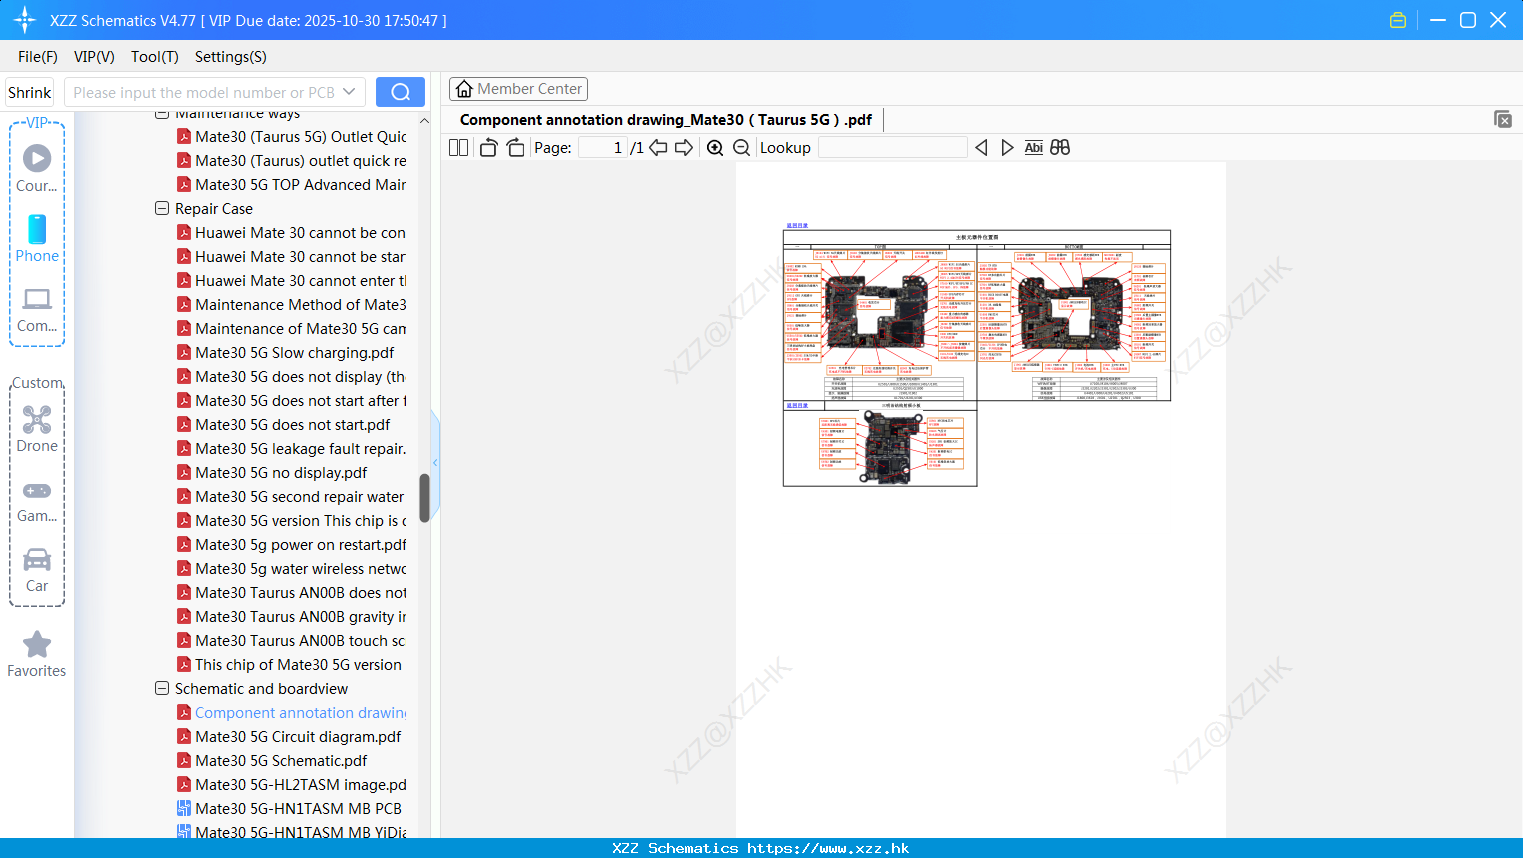Image resolution: width=1523 pixels, height=858 pixels.
Task: Click the Lookup text field
Action: (892, 148)
